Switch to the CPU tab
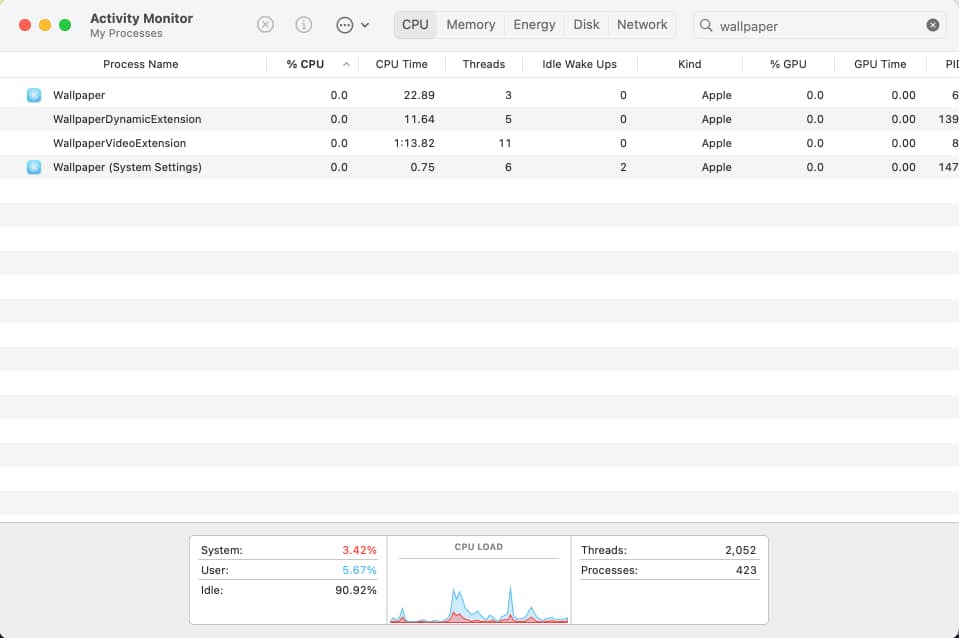The height and width of the screenshot is (638, 959). pos(415,24)
